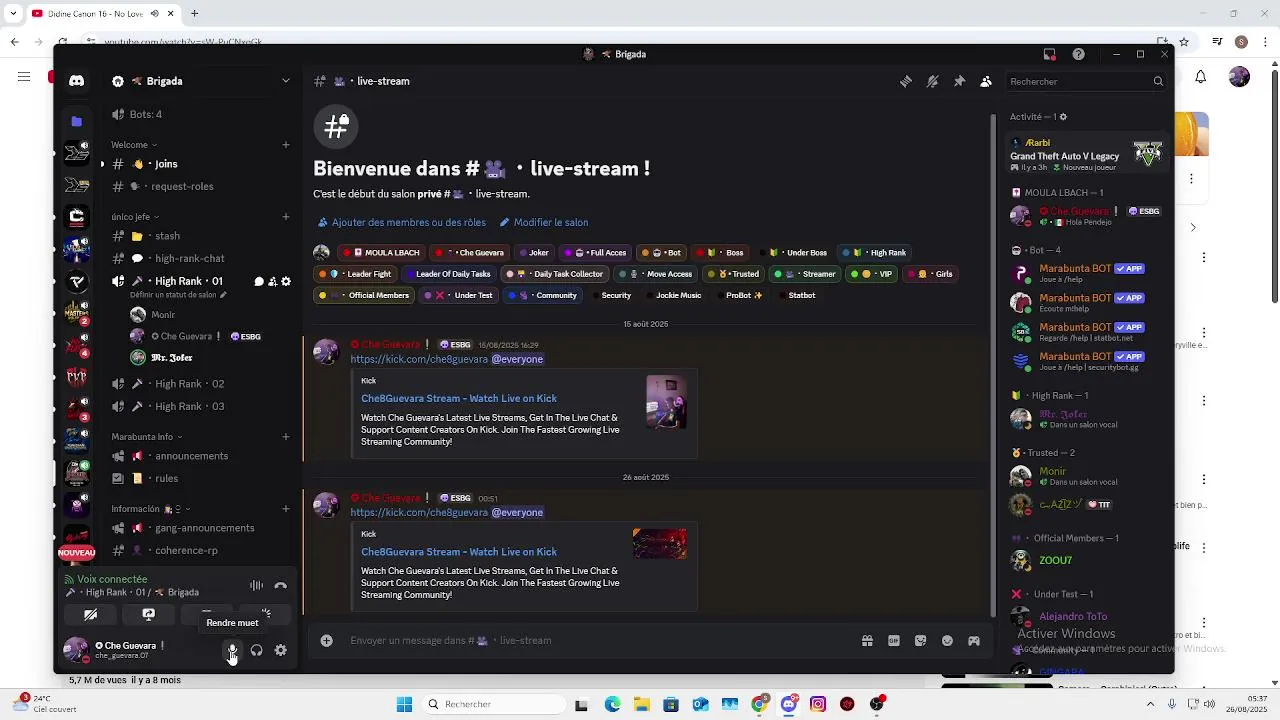This screenshot has width=1280, height=720.
Task: Open the gift icon in message bar
Action: coord(867,641)
